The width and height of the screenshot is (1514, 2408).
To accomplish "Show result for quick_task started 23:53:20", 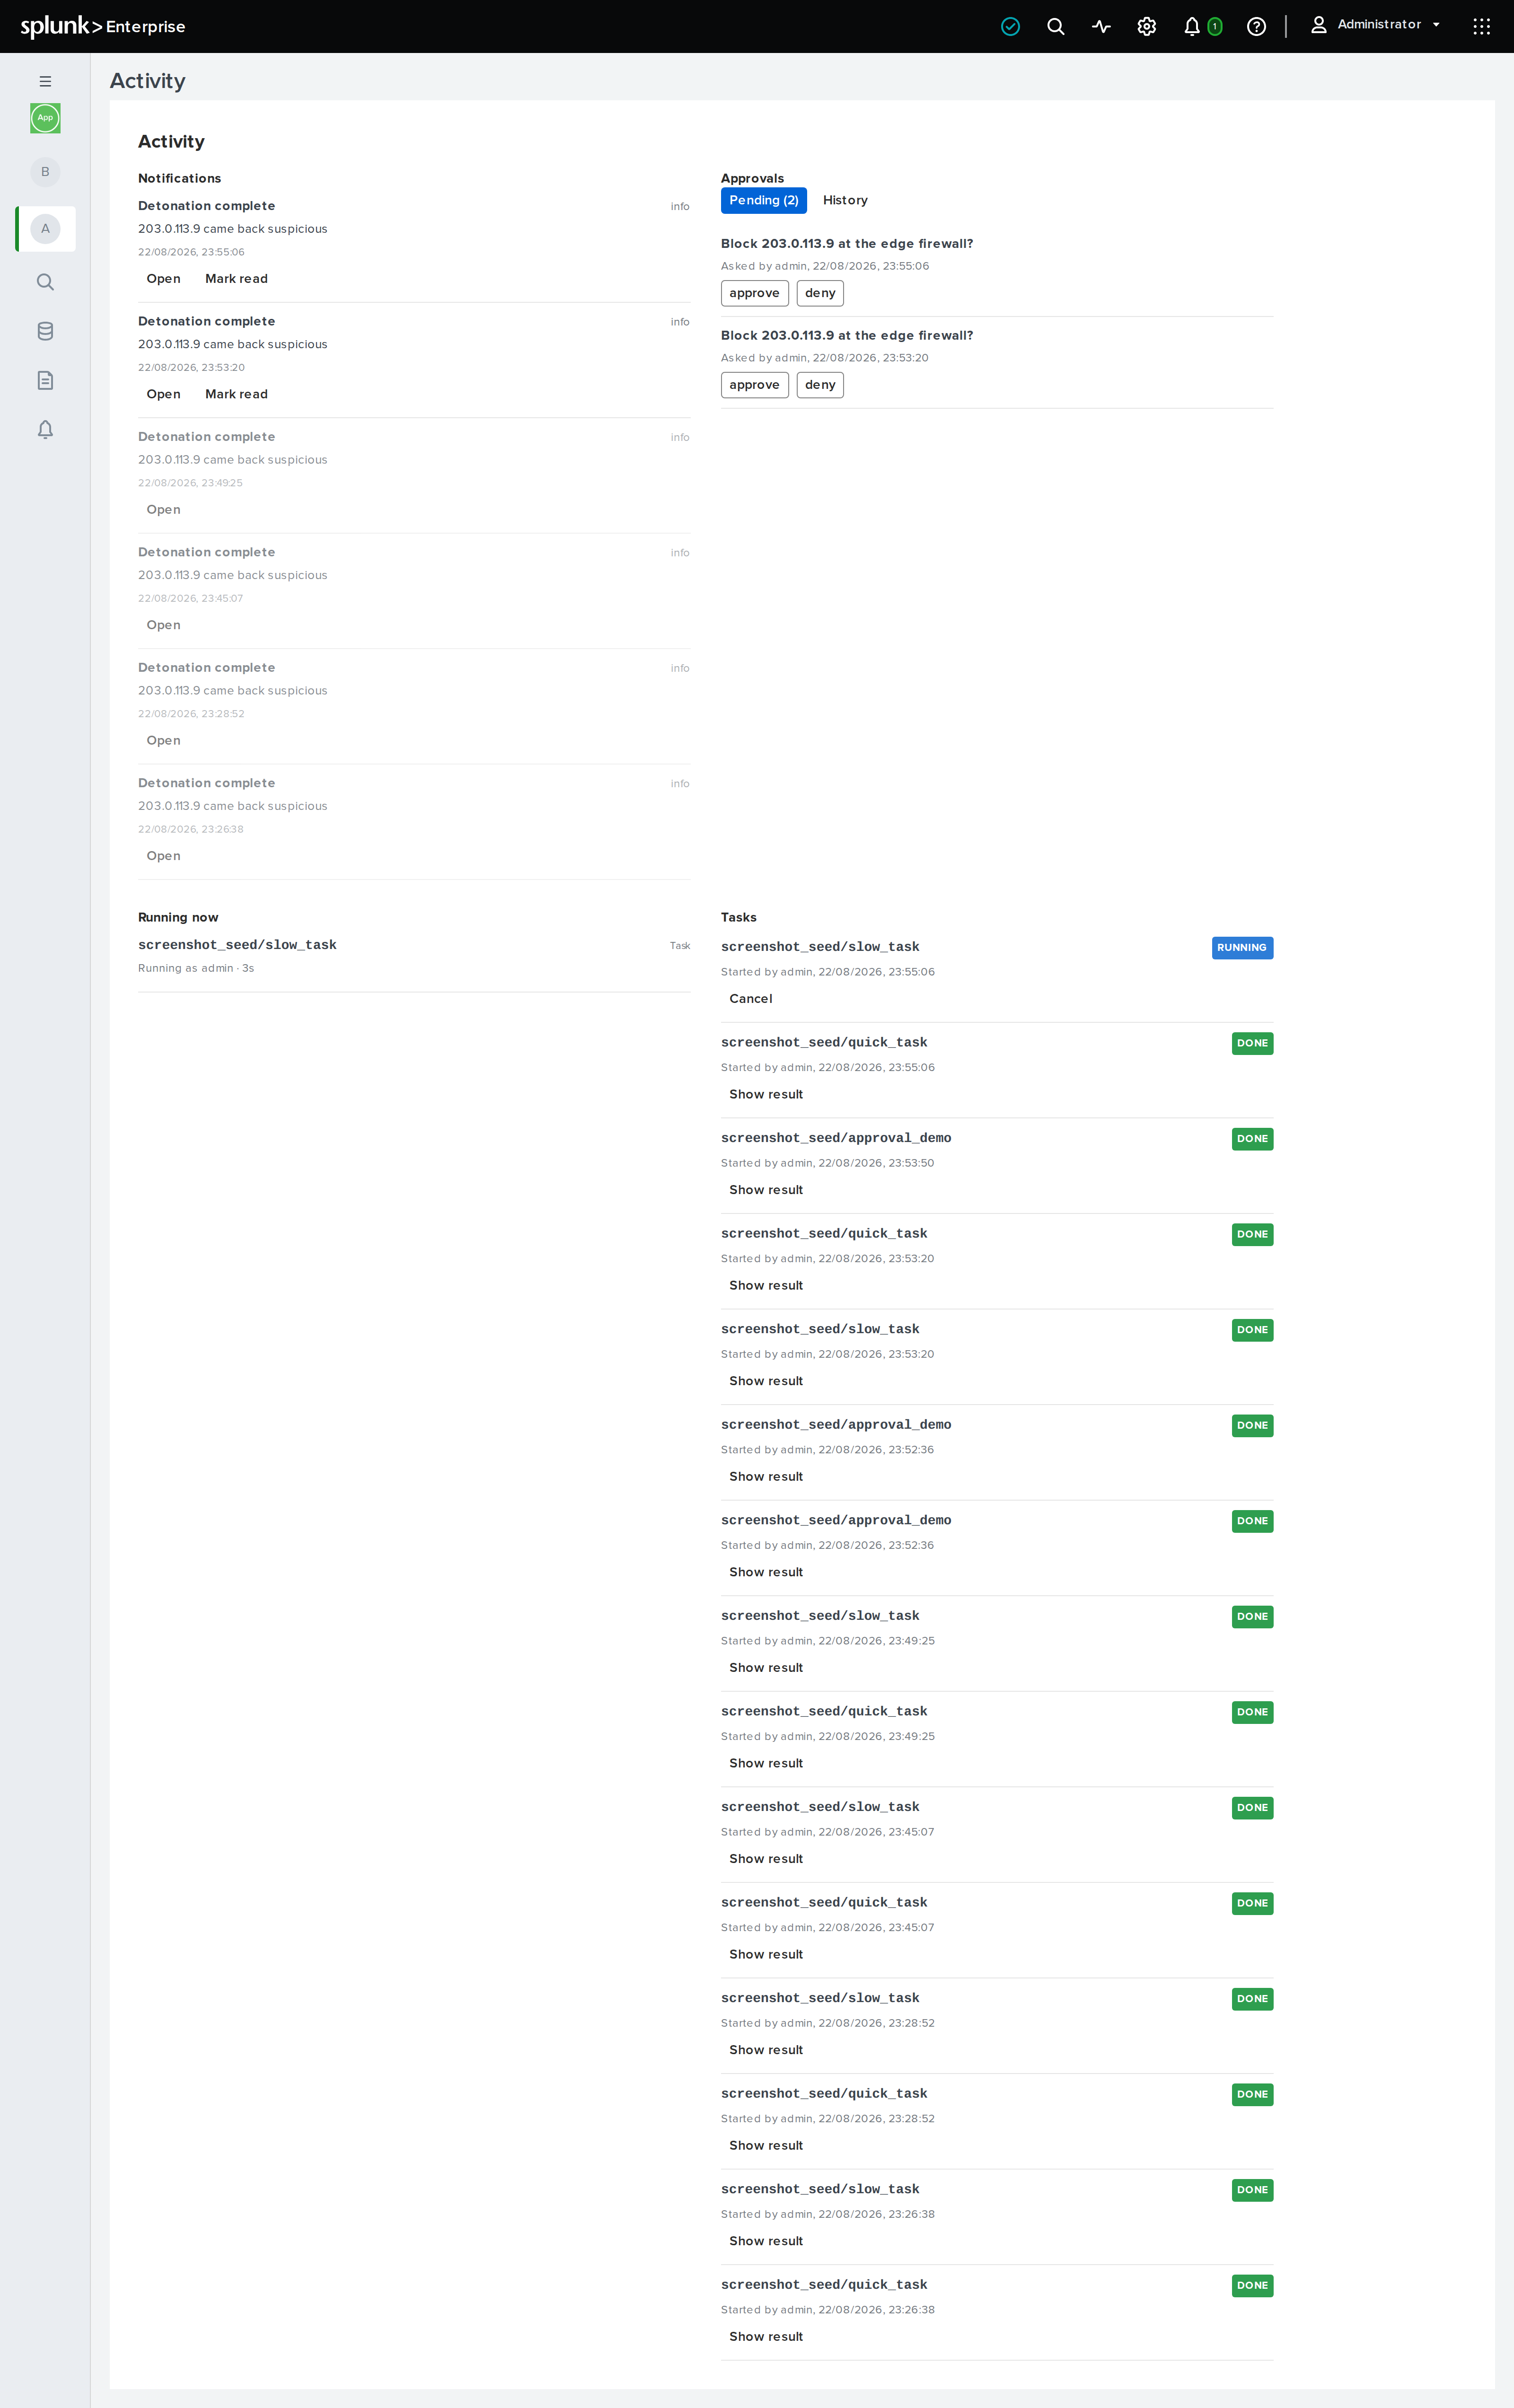I will [766, 1286].
